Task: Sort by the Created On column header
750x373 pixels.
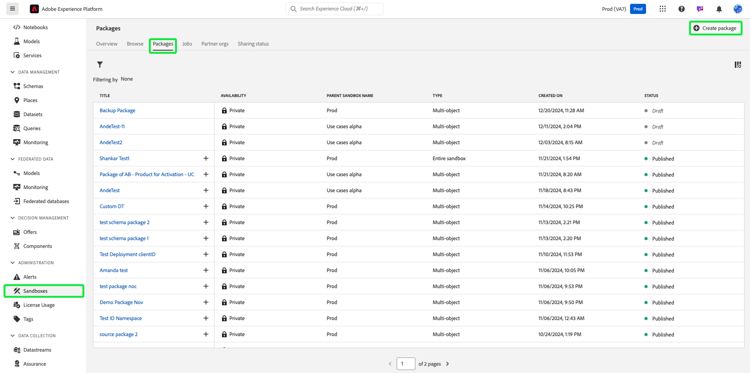Action: 551,96
